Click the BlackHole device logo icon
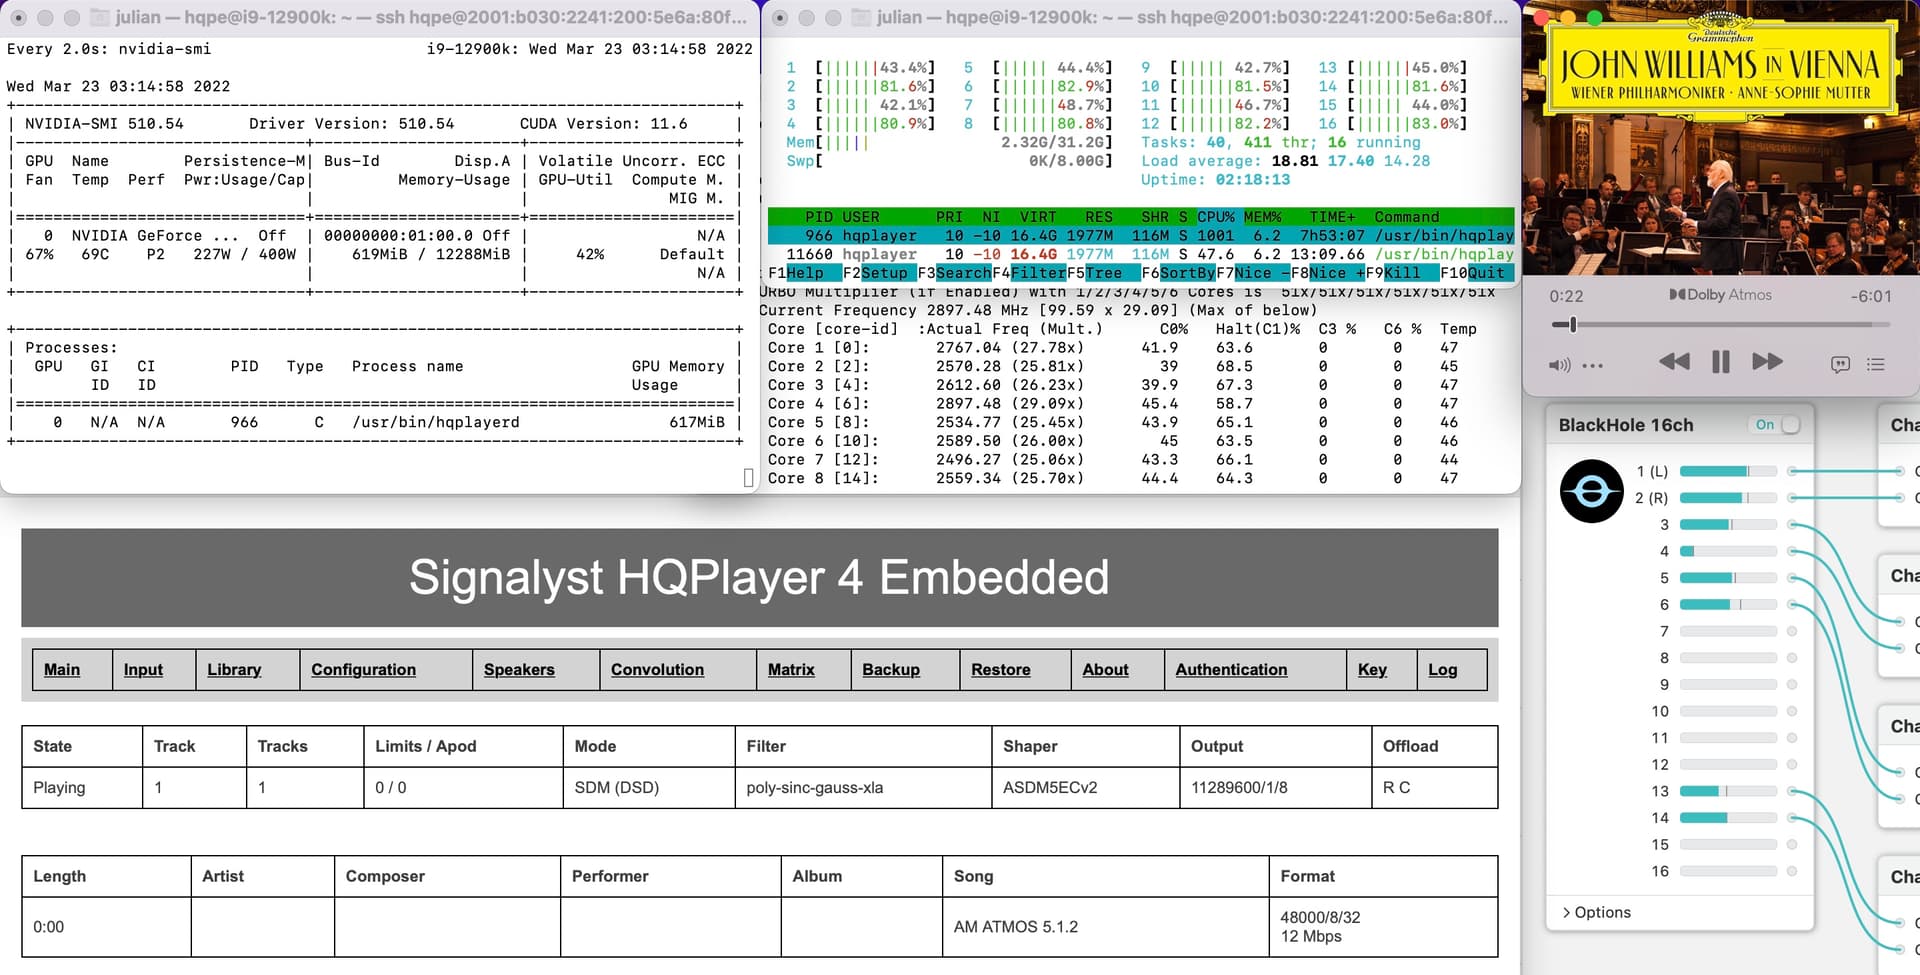Viewport: 1920px width, 975px height. click(x=1591, y=491)
